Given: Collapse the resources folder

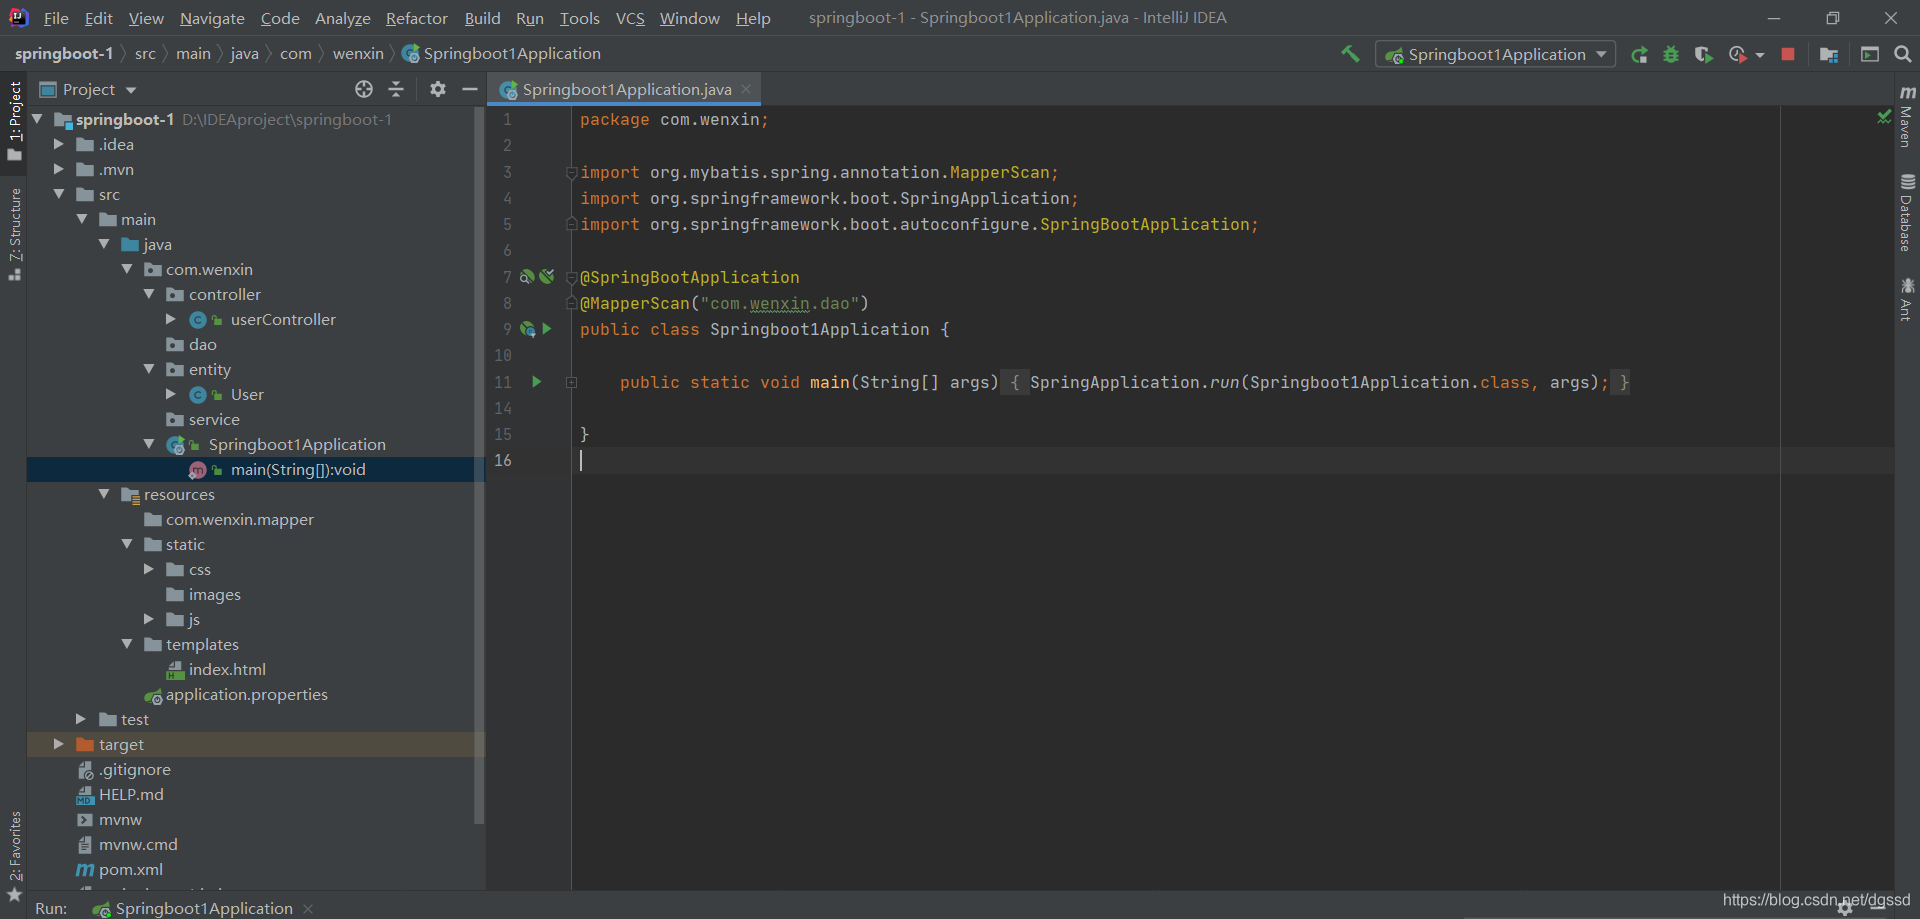Looking at the screenshot, I should pyautogui.click(x=105, y=494).
